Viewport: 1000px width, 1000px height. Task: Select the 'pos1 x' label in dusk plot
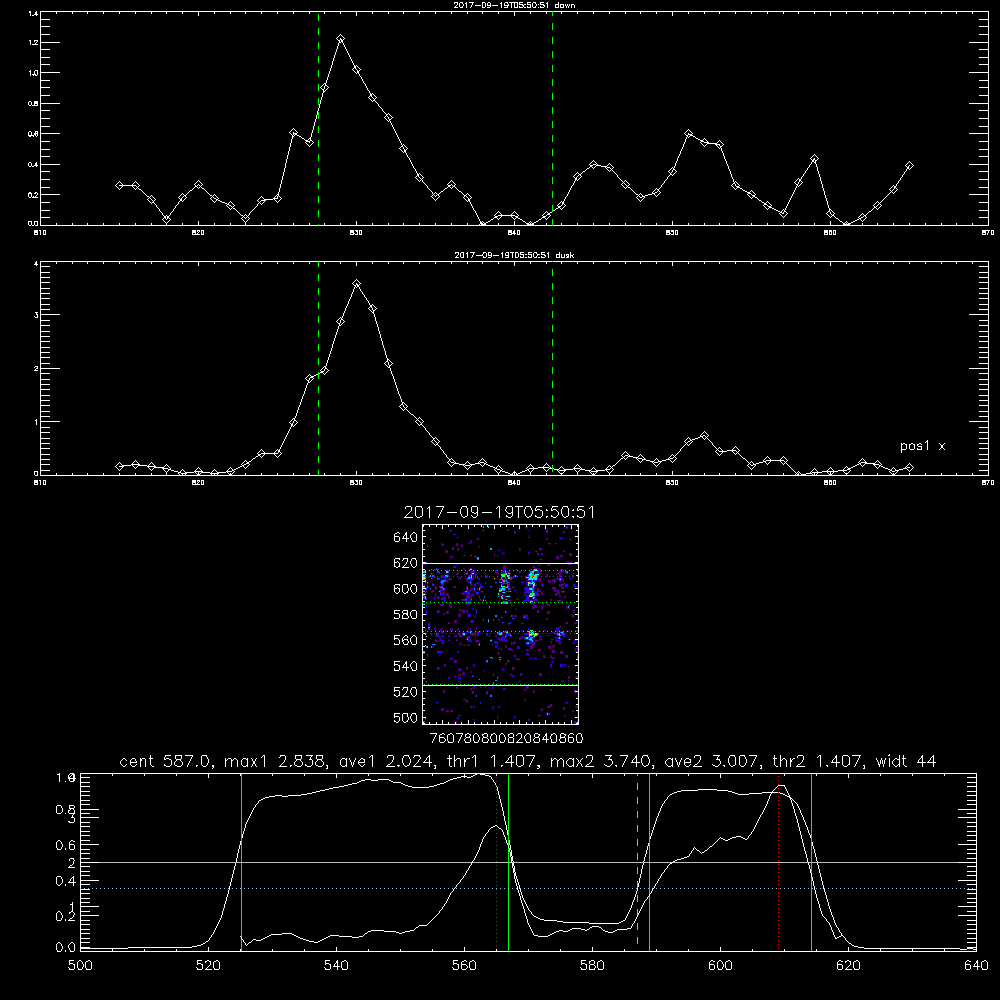click(922, 446)
